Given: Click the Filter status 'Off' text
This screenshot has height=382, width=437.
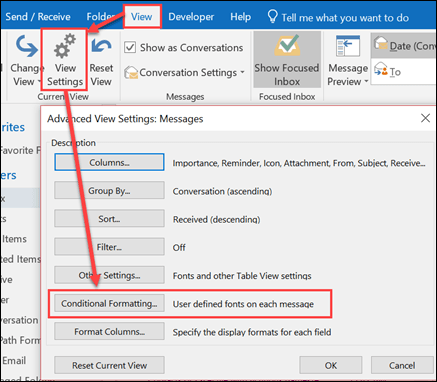Looking at the screenshot, I should coord(179,247).
